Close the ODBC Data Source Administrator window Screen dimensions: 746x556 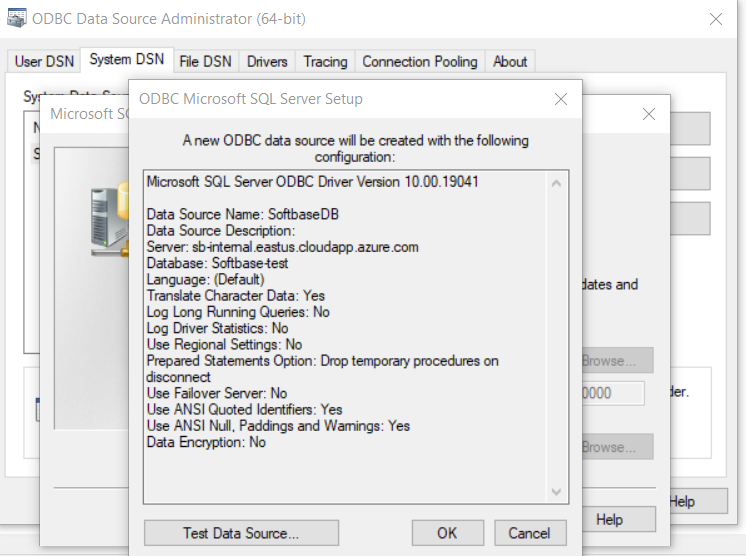pos(716,19)
